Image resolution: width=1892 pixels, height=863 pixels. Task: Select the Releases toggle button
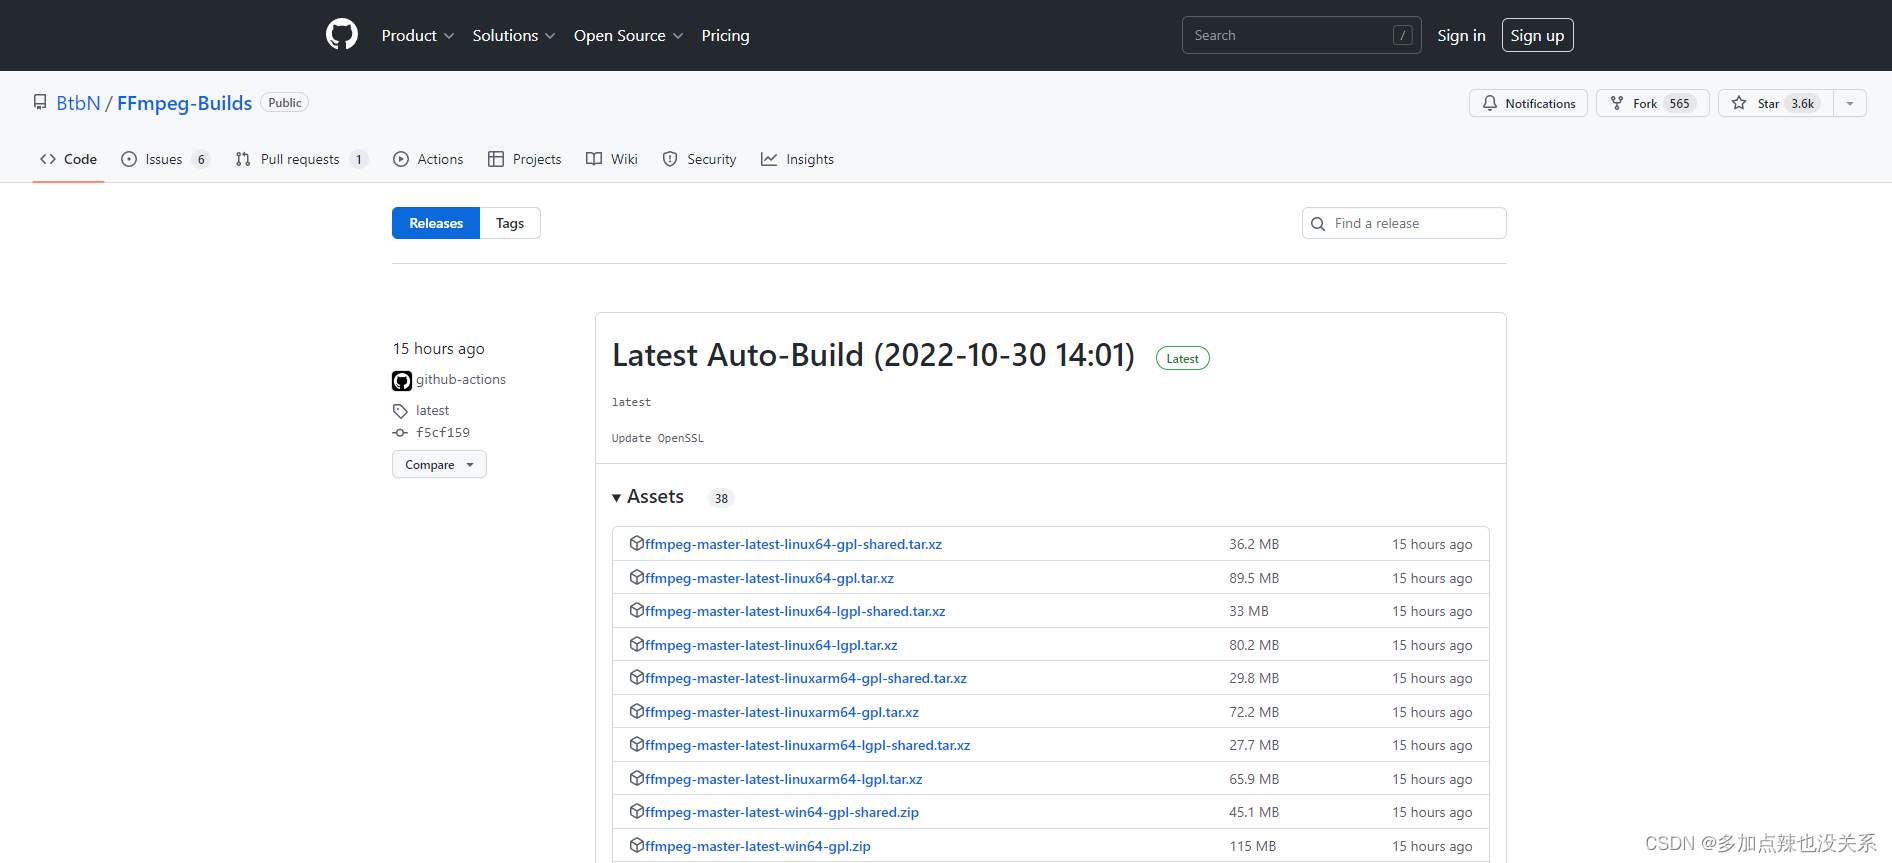pos(436,223)
